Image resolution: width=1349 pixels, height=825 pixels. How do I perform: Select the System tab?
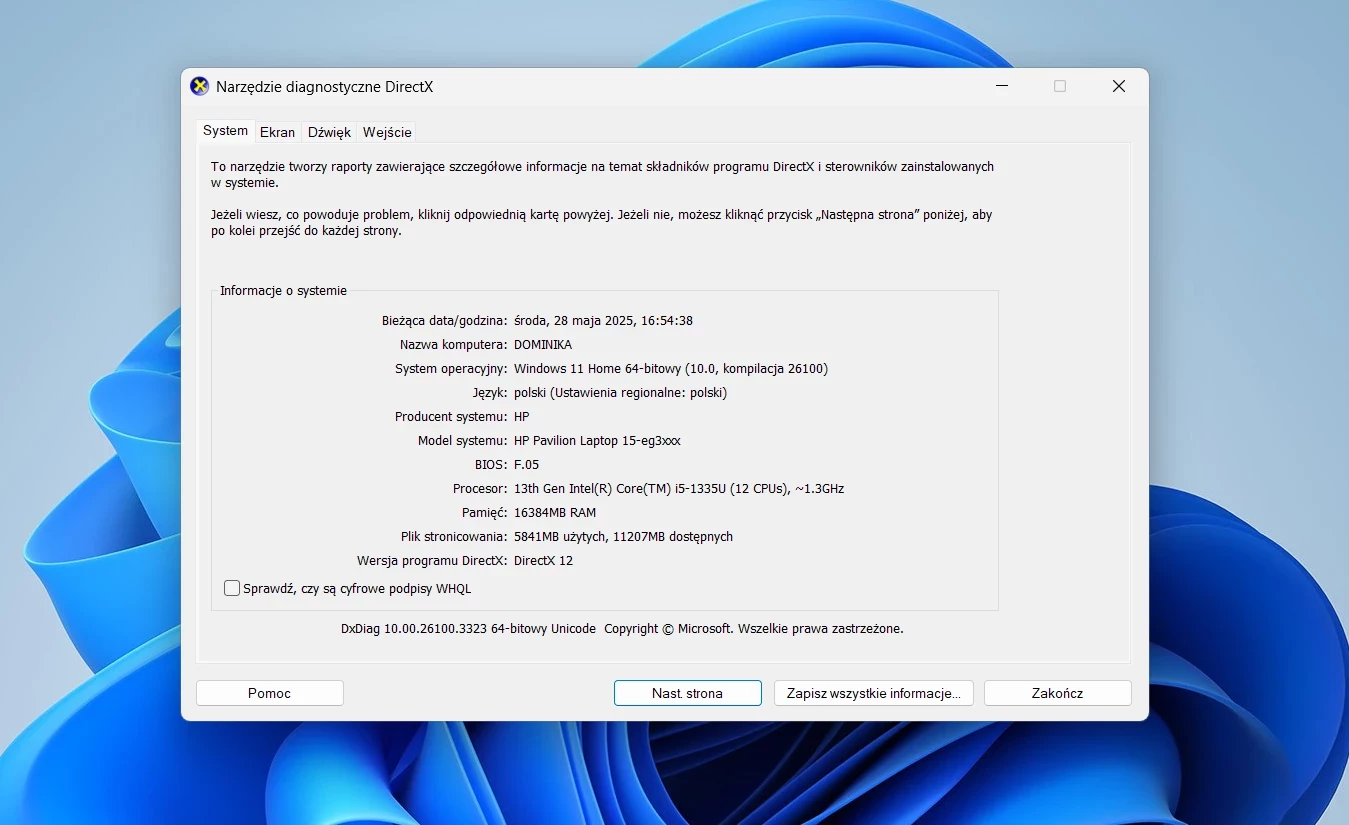click(x=225, y=131)
